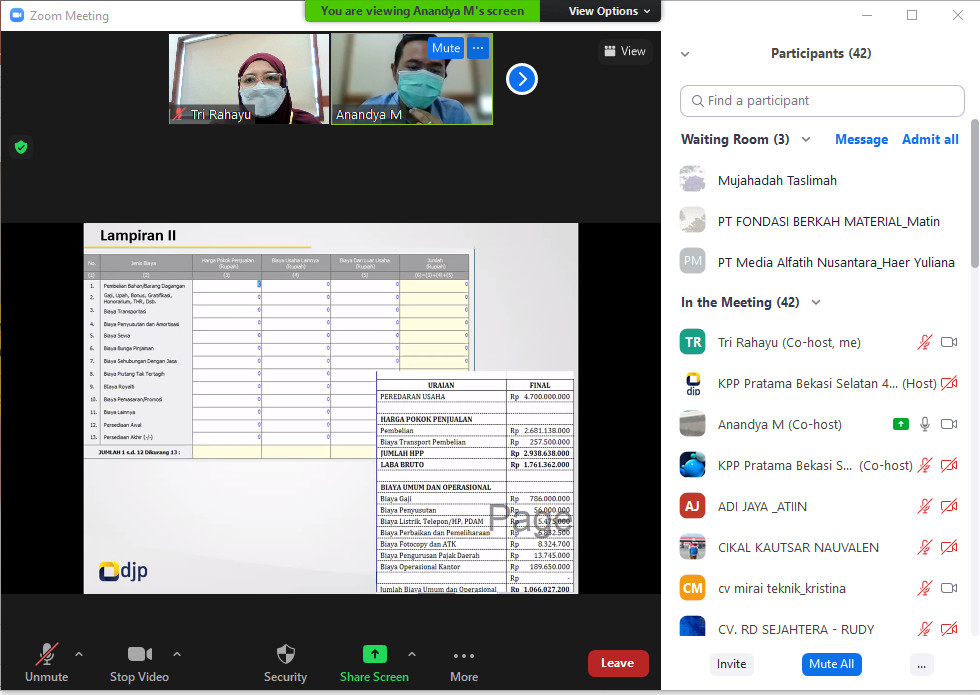Open the View Options dropdown
The width and height of the screenshot is (980, 695).
coord(609,11)
